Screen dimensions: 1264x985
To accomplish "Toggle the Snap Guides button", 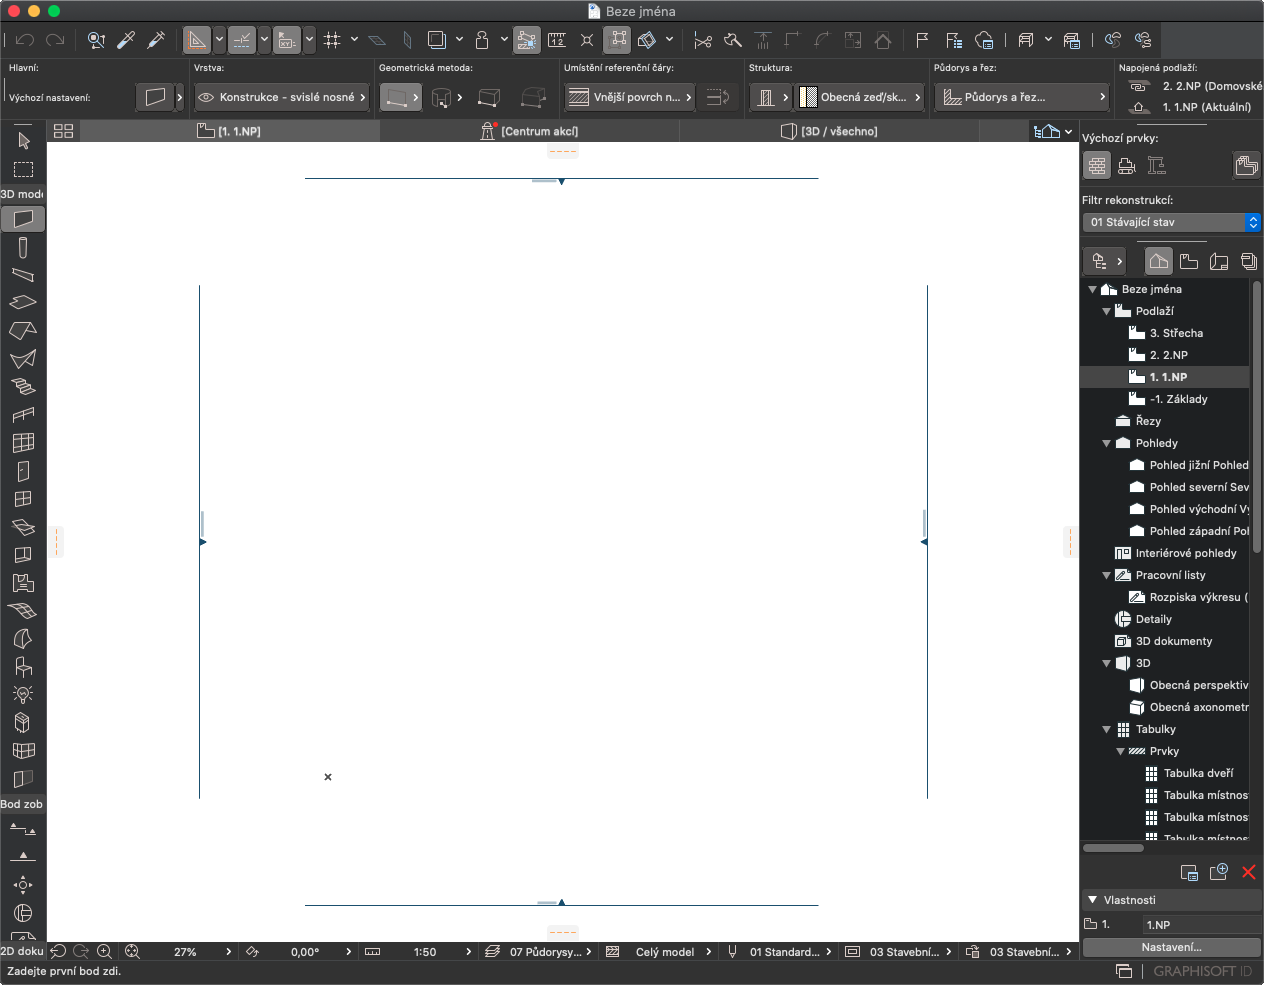I will pyautogui.click(x=242, y=40).
